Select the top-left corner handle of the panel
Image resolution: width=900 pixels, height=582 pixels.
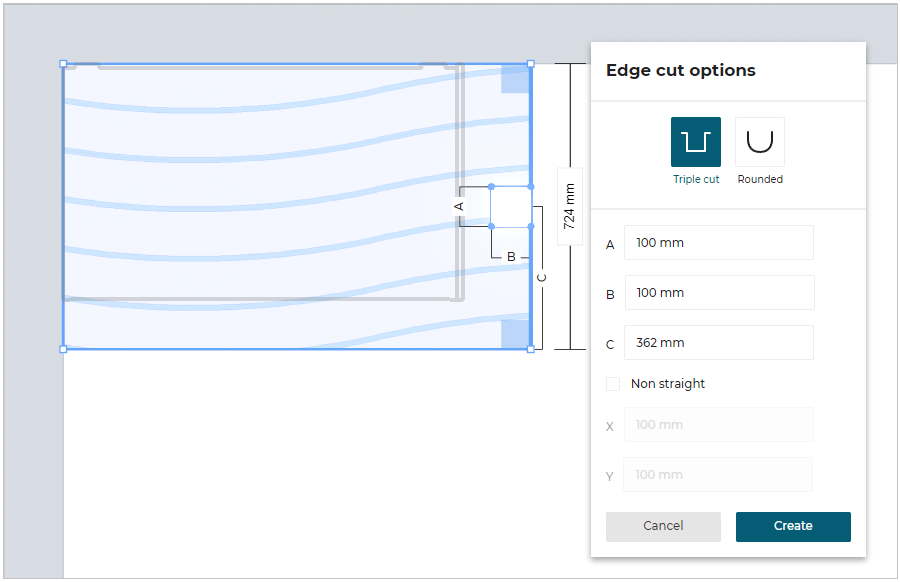[x=64, y=64]
